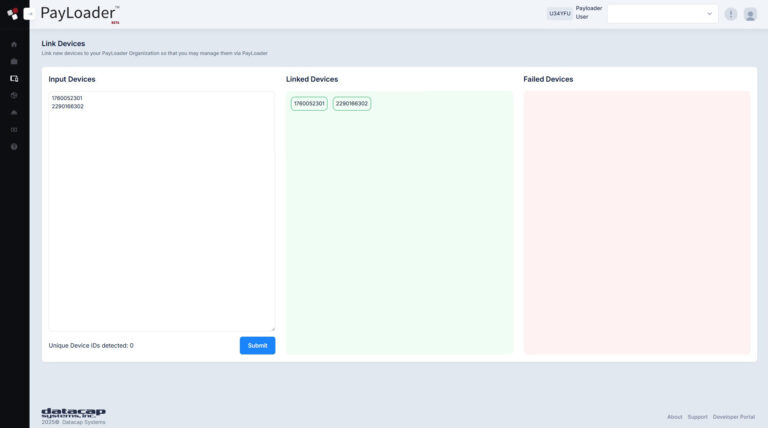Click the text '2290166302' in input area

68,106
